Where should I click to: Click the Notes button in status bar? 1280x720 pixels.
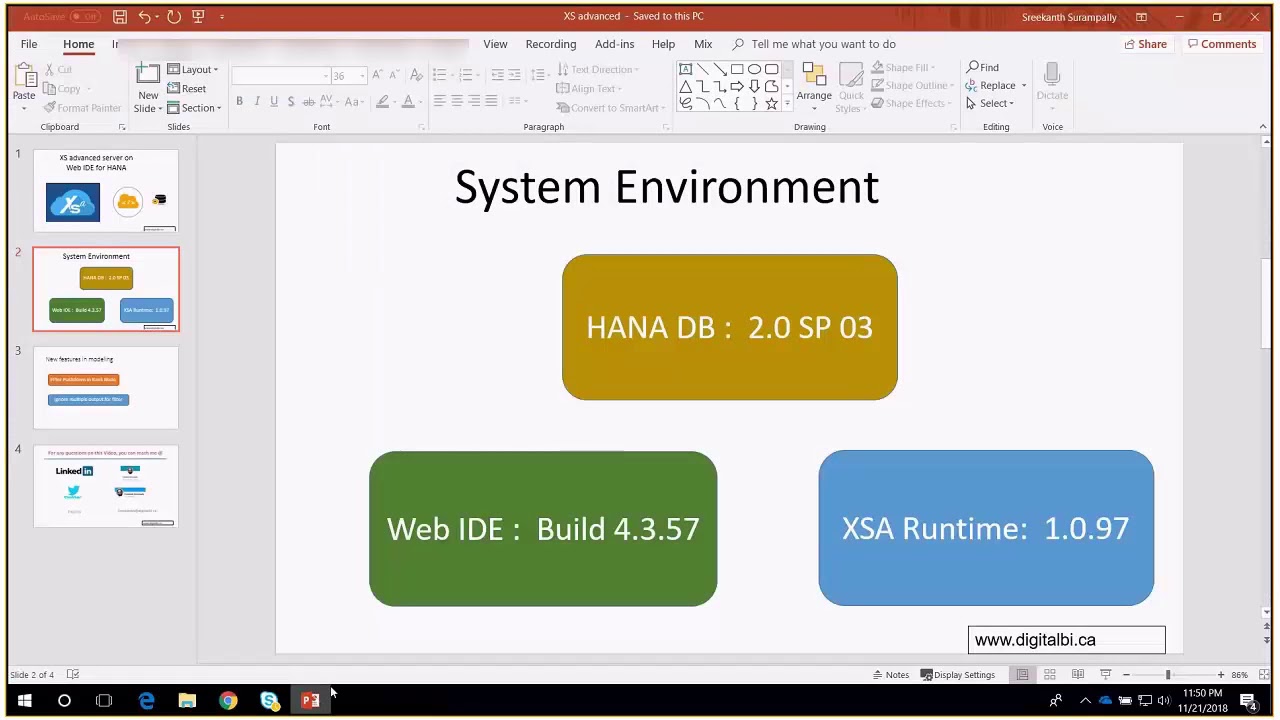click(x=891, y=675)
